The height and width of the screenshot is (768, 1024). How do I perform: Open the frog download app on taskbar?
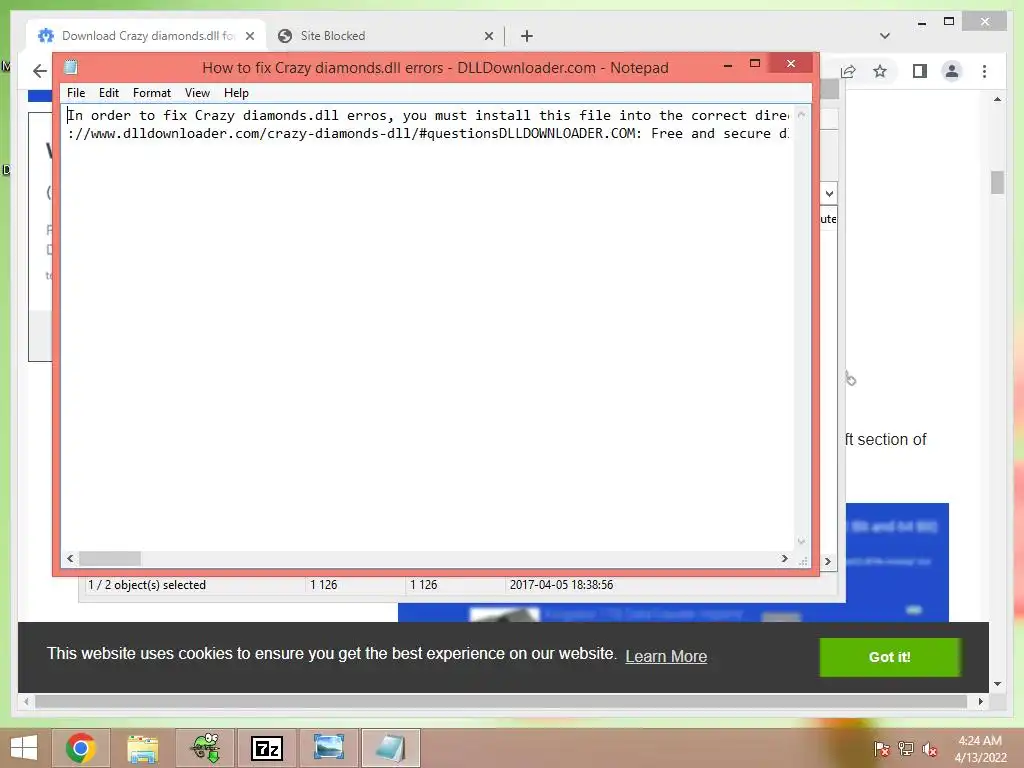205,748
